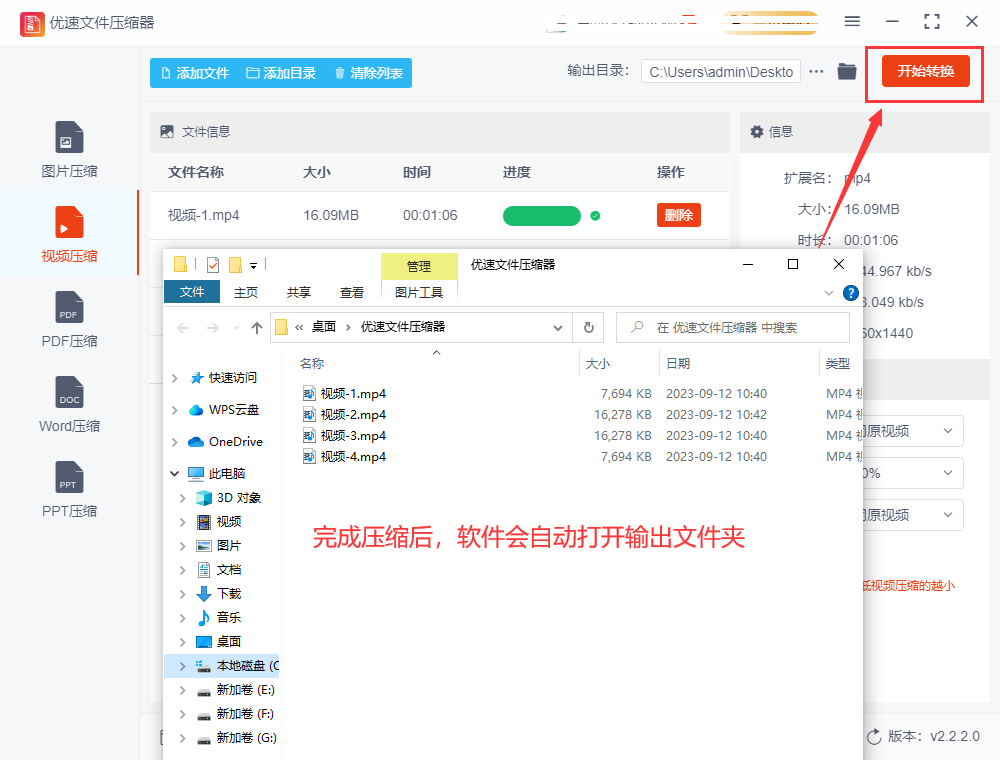Viewport: 1000px width, 760px height.
Task: Sort files by 大小 column header
Action: (x=598, y=363)
